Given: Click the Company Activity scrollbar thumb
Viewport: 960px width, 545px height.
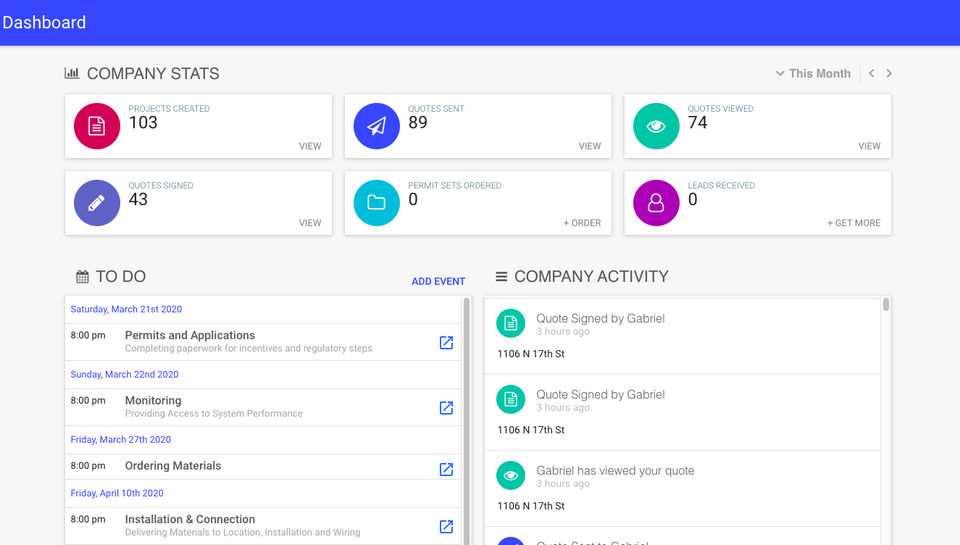Looking at the screenshot, I should tap(886, 304).
